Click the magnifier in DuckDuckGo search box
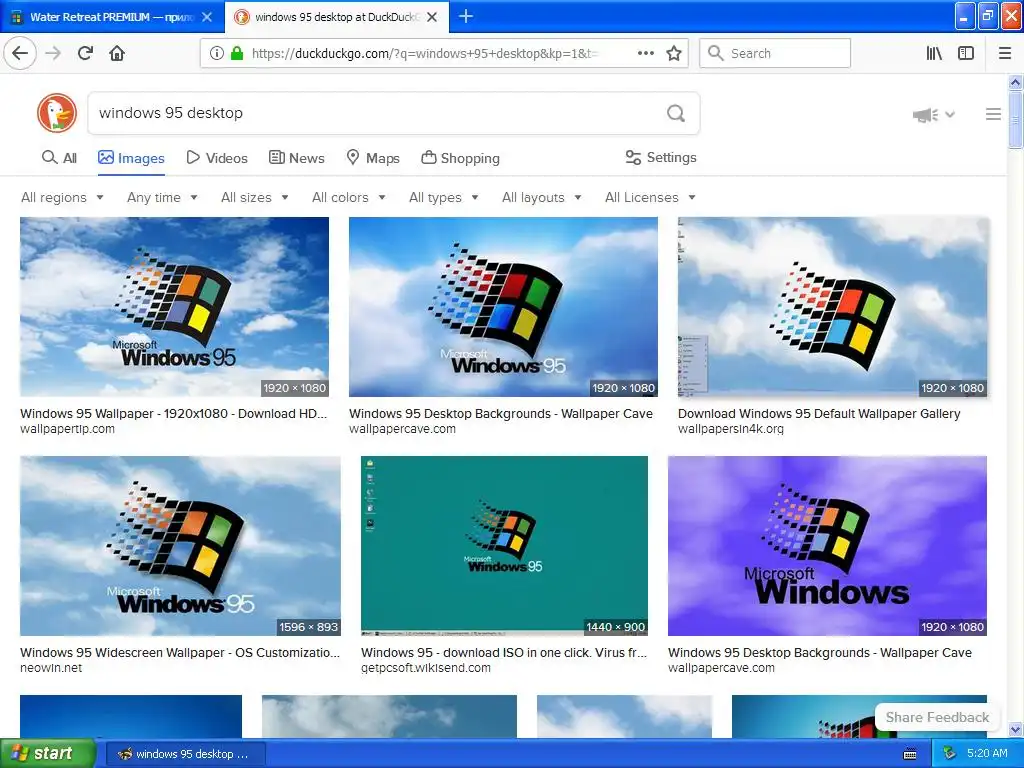 pos(676,113)
